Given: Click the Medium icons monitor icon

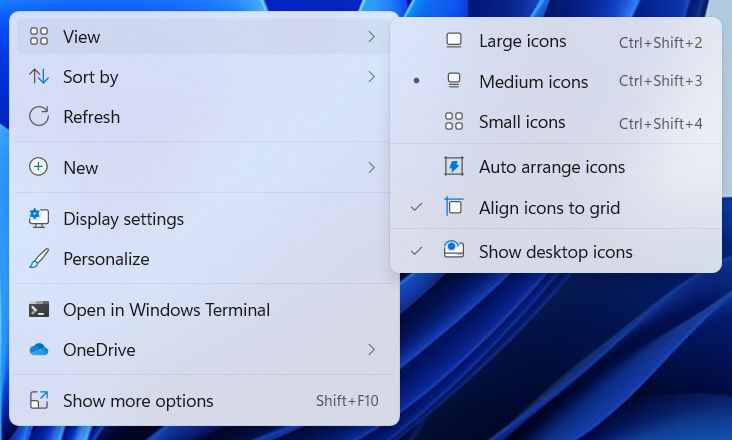Looking at the screenshot, I should (x=454, y=81).
